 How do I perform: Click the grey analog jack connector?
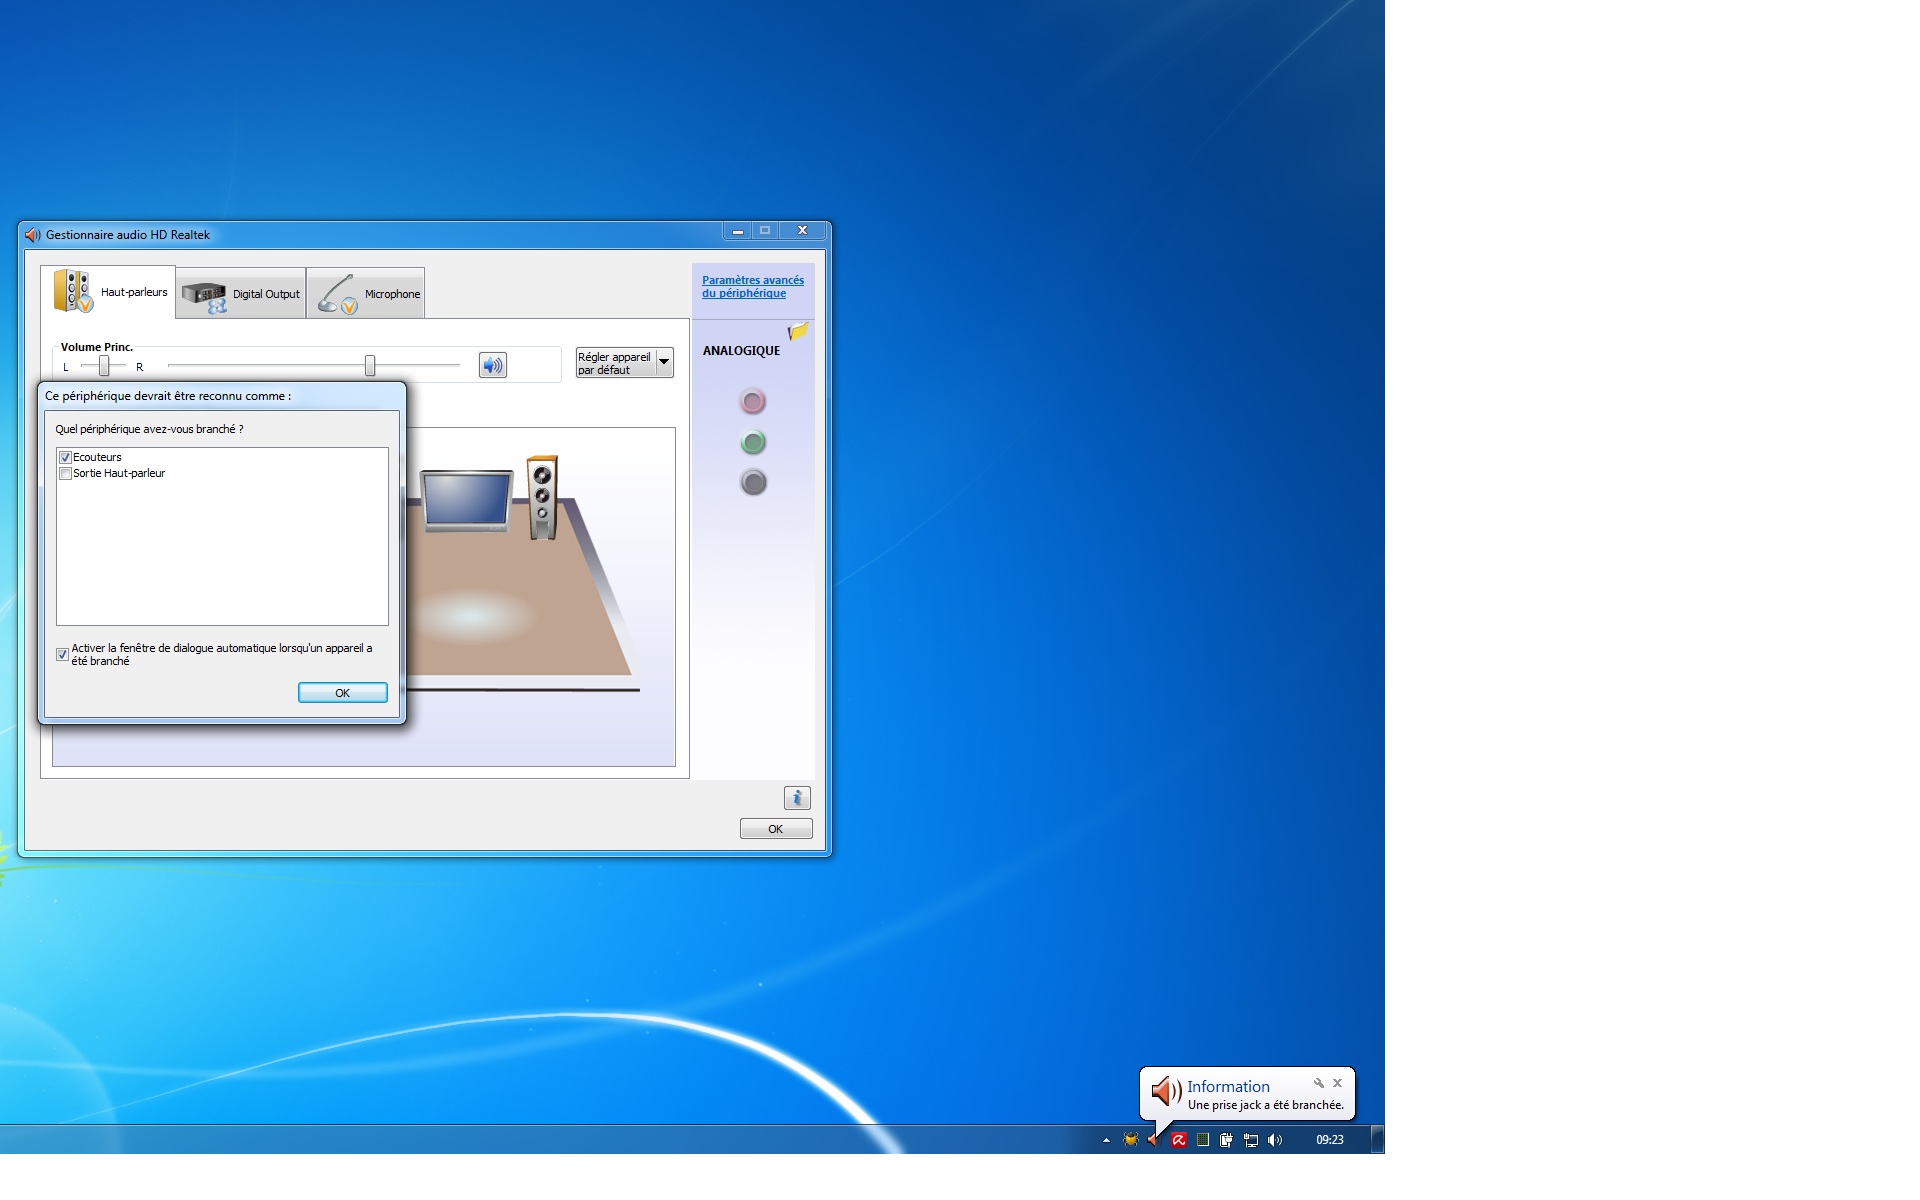(x=753, y=483)
